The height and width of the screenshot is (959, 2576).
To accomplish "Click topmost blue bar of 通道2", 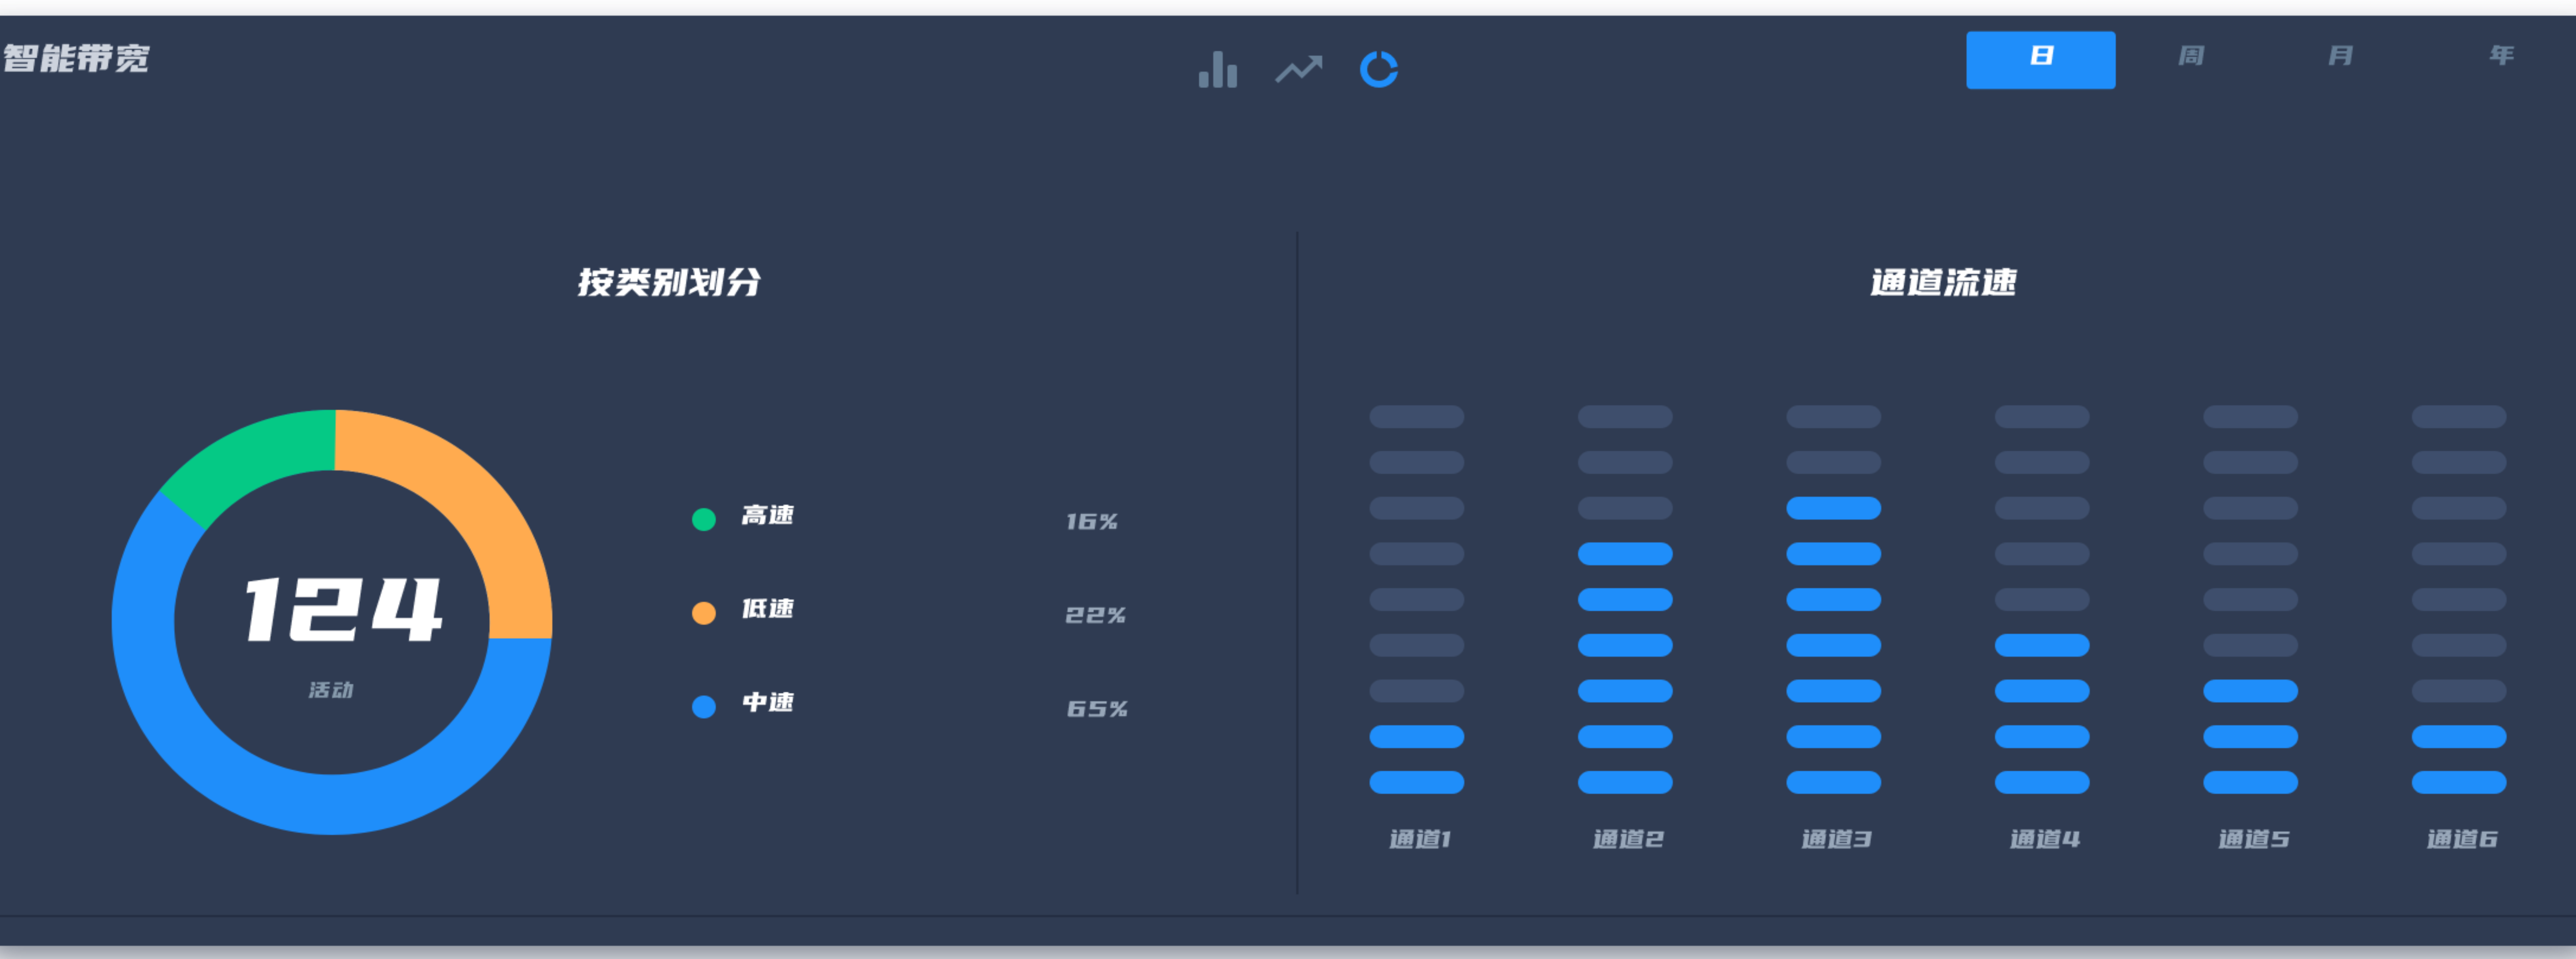I will [x=1625, y=554].
